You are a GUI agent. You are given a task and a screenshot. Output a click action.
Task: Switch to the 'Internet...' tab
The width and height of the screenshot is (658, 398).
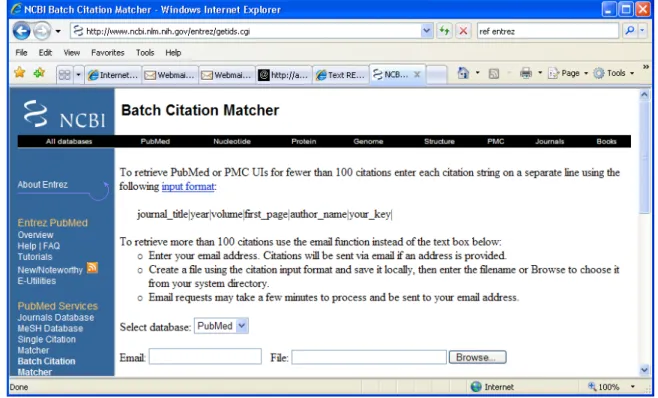point(112,75)
